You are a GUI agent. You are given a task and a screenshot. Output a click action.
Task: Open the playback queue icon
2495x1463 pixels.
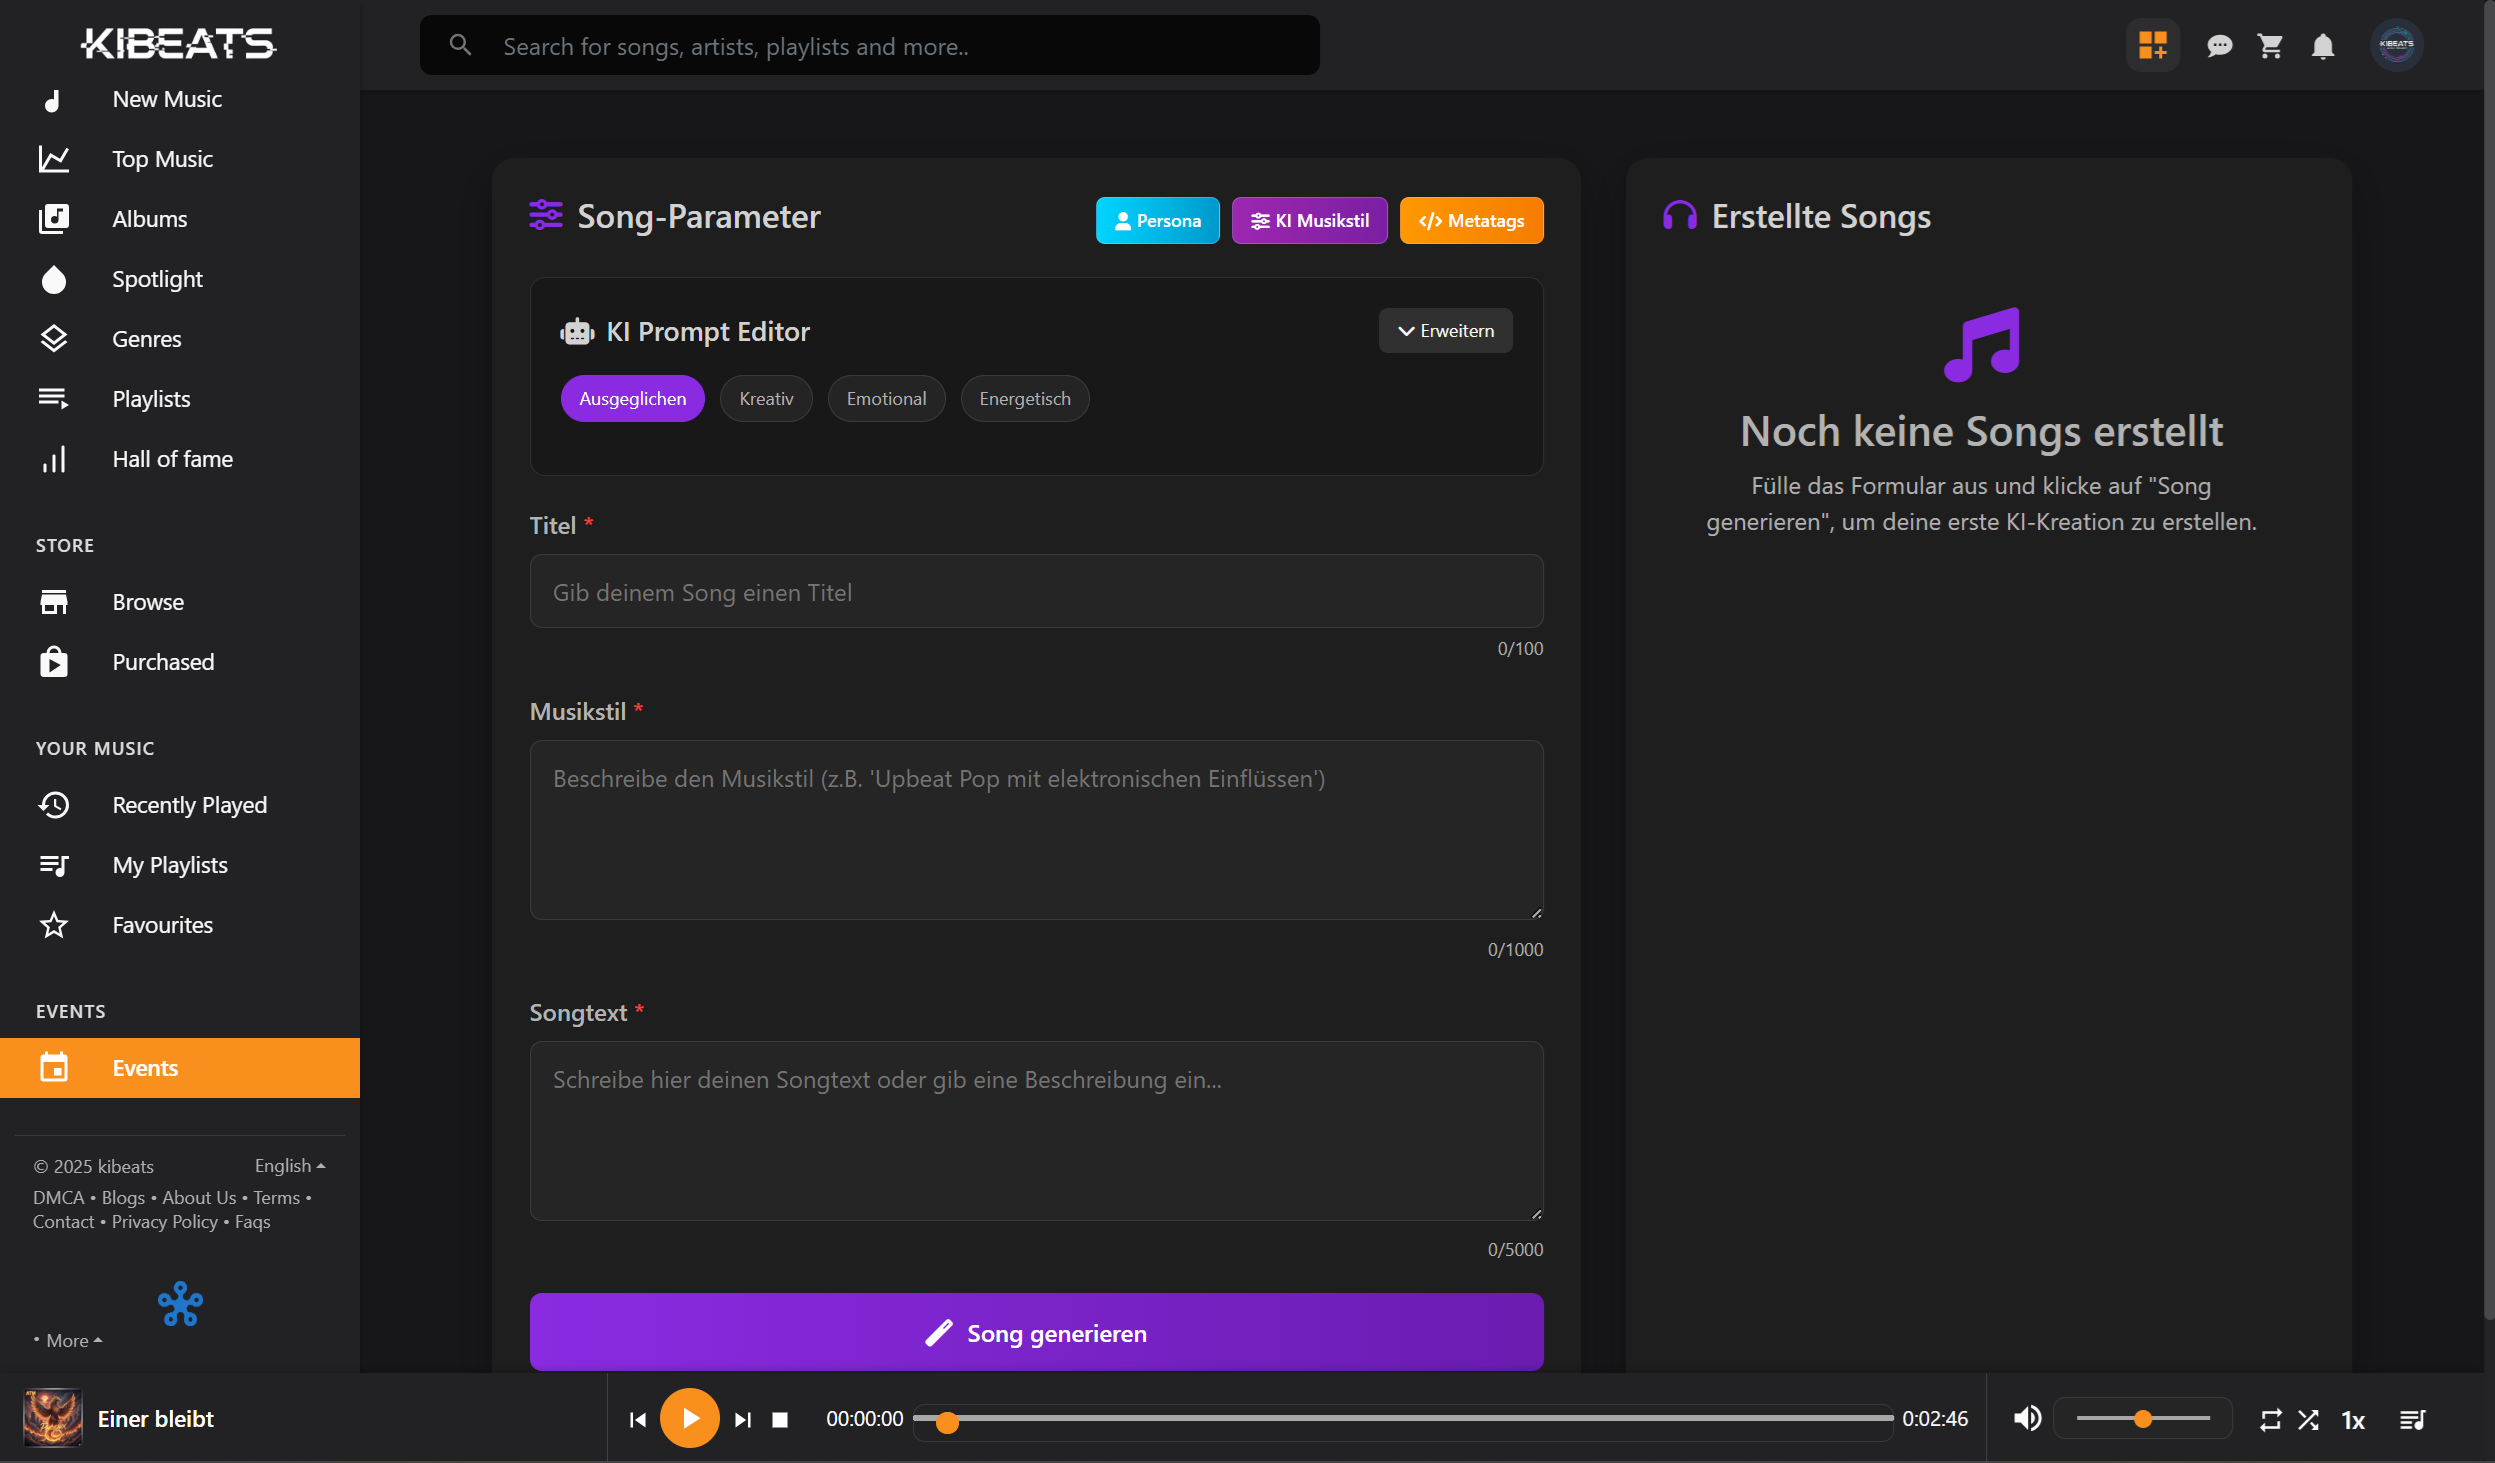pos(2412,1419)
